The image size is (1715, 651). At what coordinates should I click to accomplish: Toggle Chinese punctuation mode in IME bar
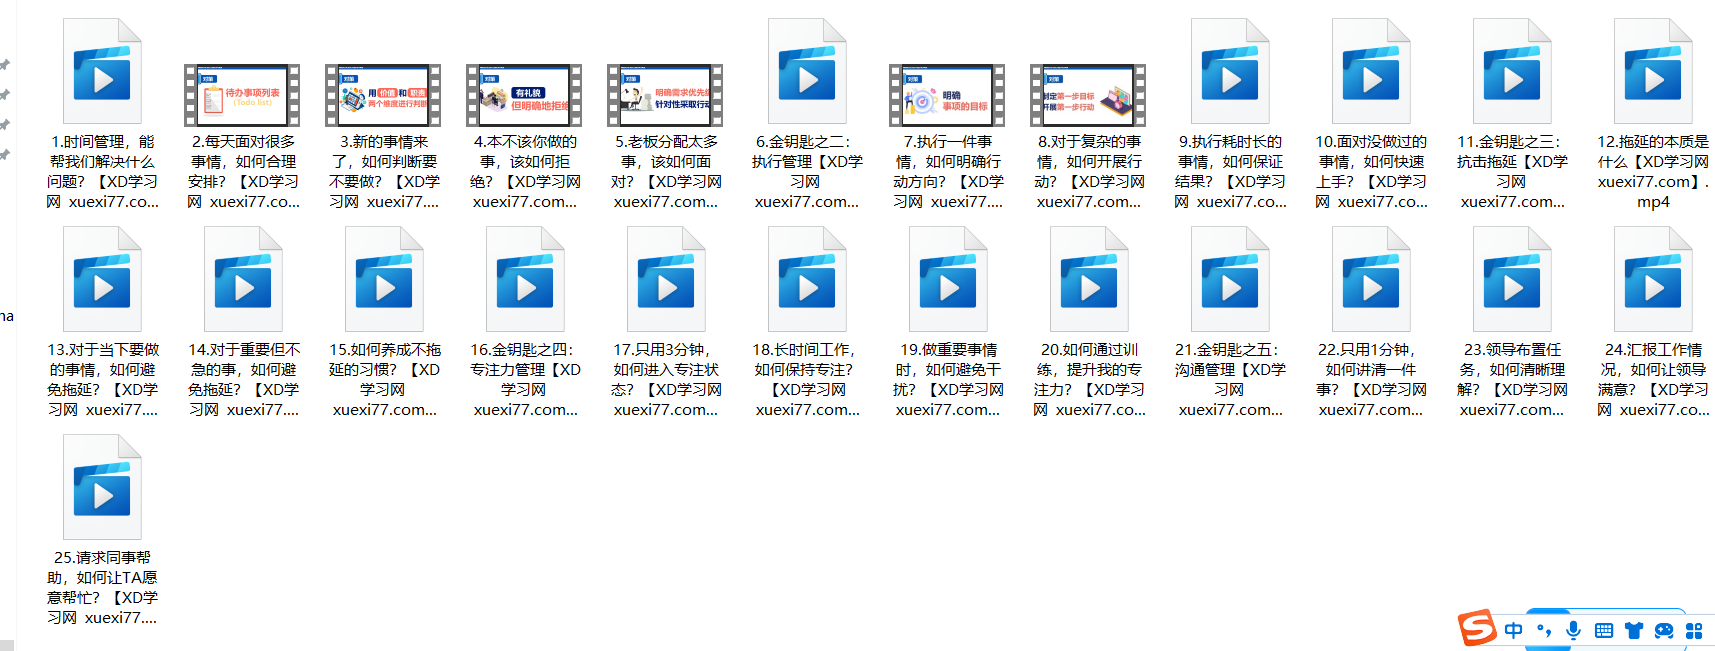tap(1544, 630)
